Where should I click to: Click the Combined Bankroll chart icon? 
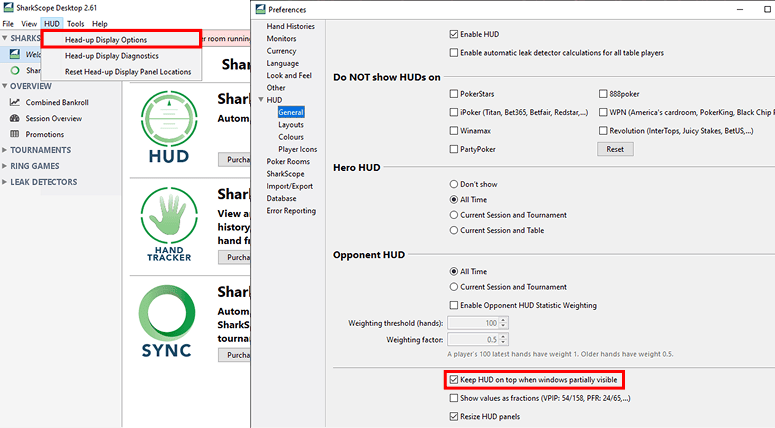pyautogui.click(x=15, y=102)
